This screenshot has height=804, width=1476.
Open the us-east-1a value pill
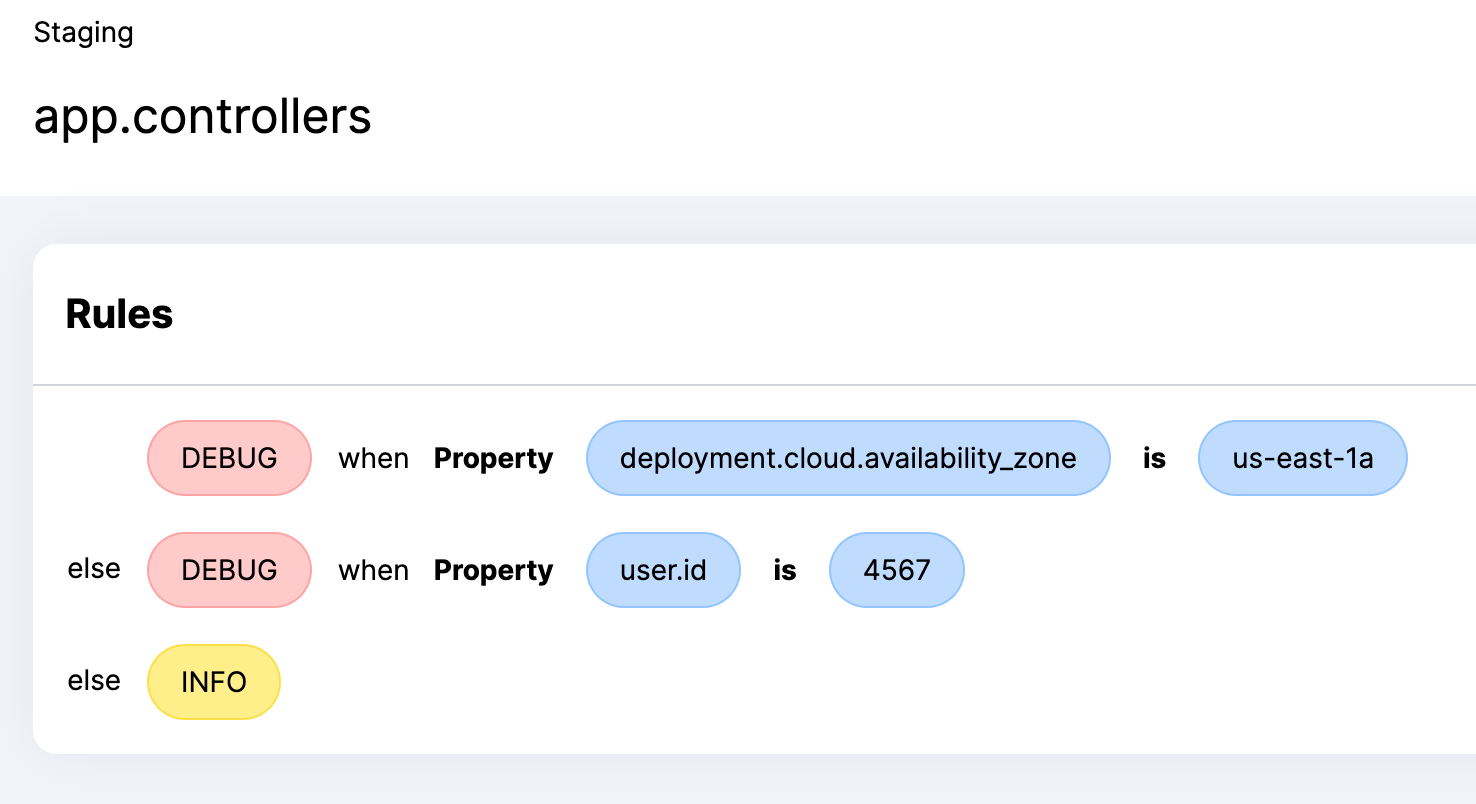(1302, 458)
